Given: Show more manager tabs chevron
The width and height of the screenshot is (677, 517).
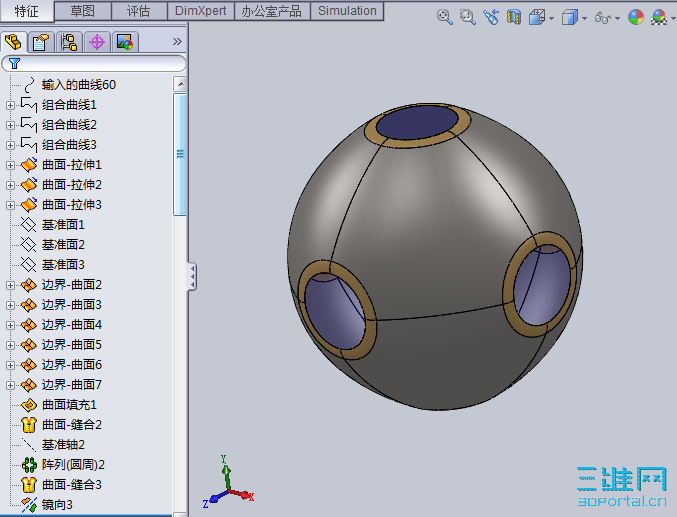Looking at the screenshot, I should [x=177, y=41].
